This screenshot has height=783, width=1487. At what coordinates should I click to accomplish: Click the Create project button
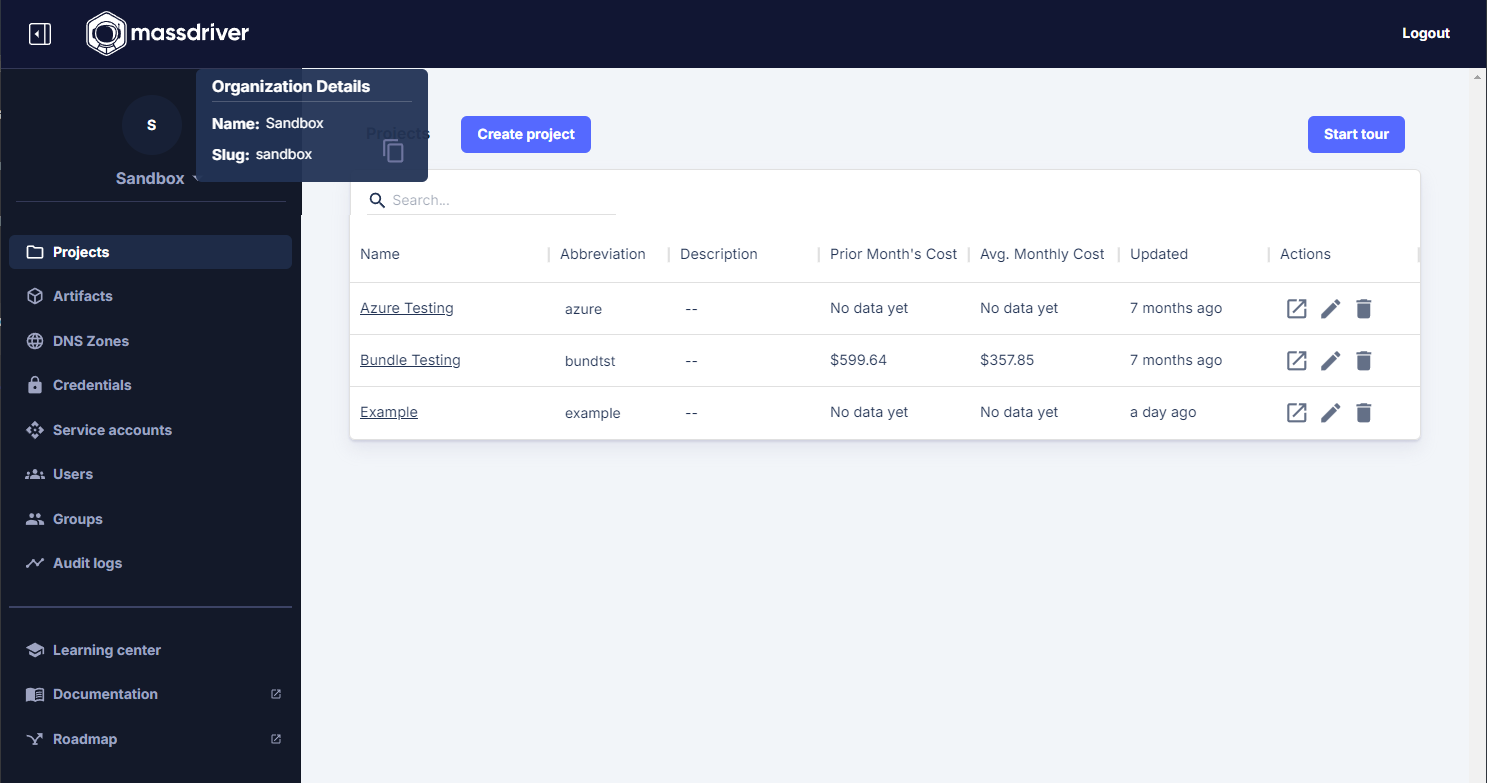click(x=525, y=134)
